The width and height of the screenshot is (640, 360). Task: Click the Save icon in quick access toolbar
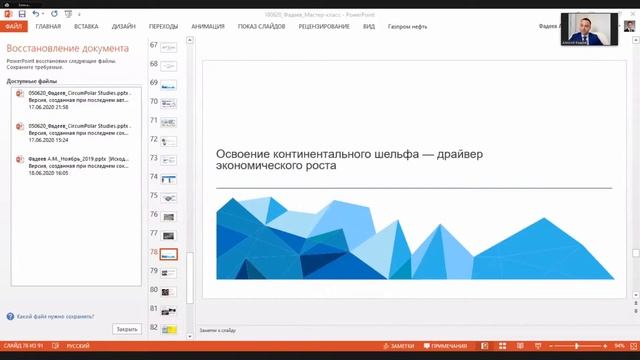(22, 14)
